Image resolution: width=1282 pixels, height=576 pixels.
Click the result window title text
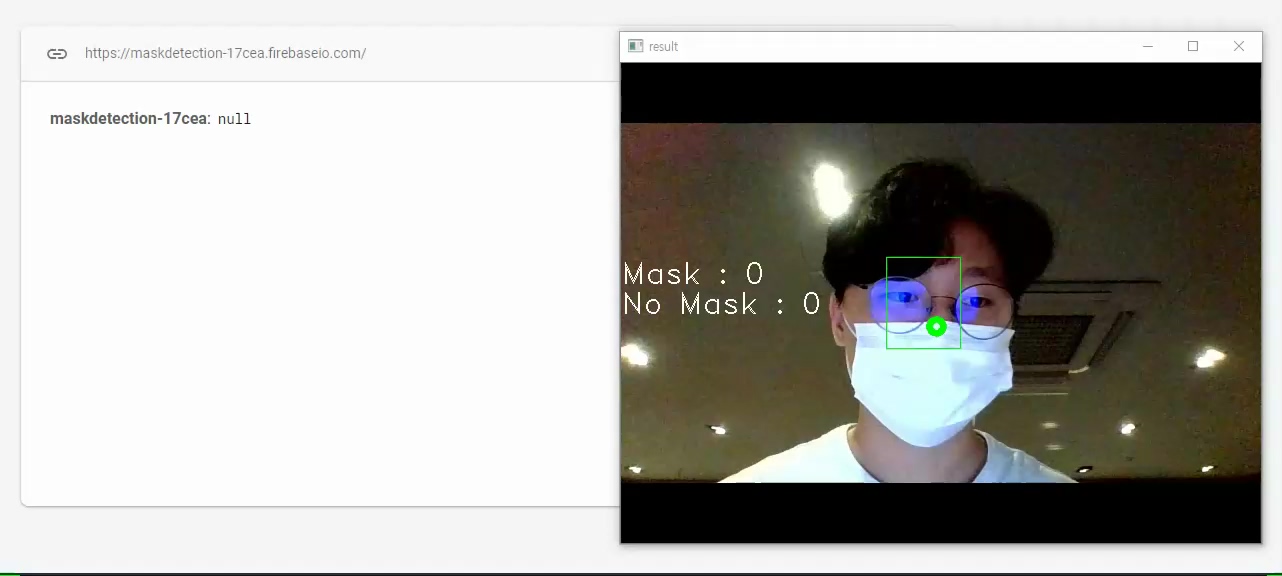pos(663,47)
